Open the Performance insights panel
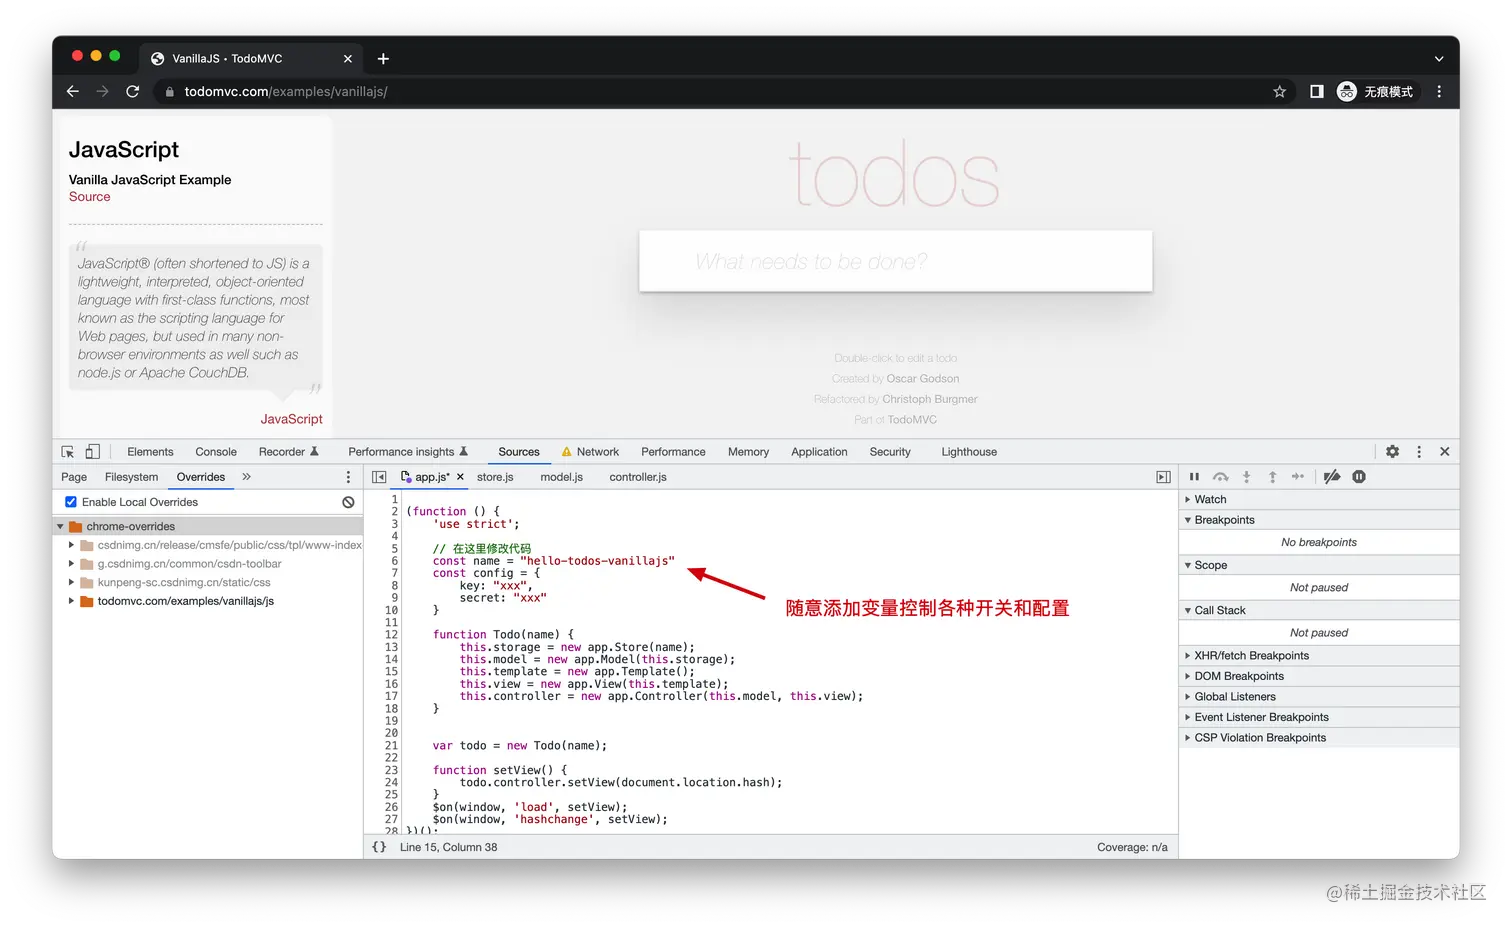Viewport: 1512px width, 928px height. [408, 452]
